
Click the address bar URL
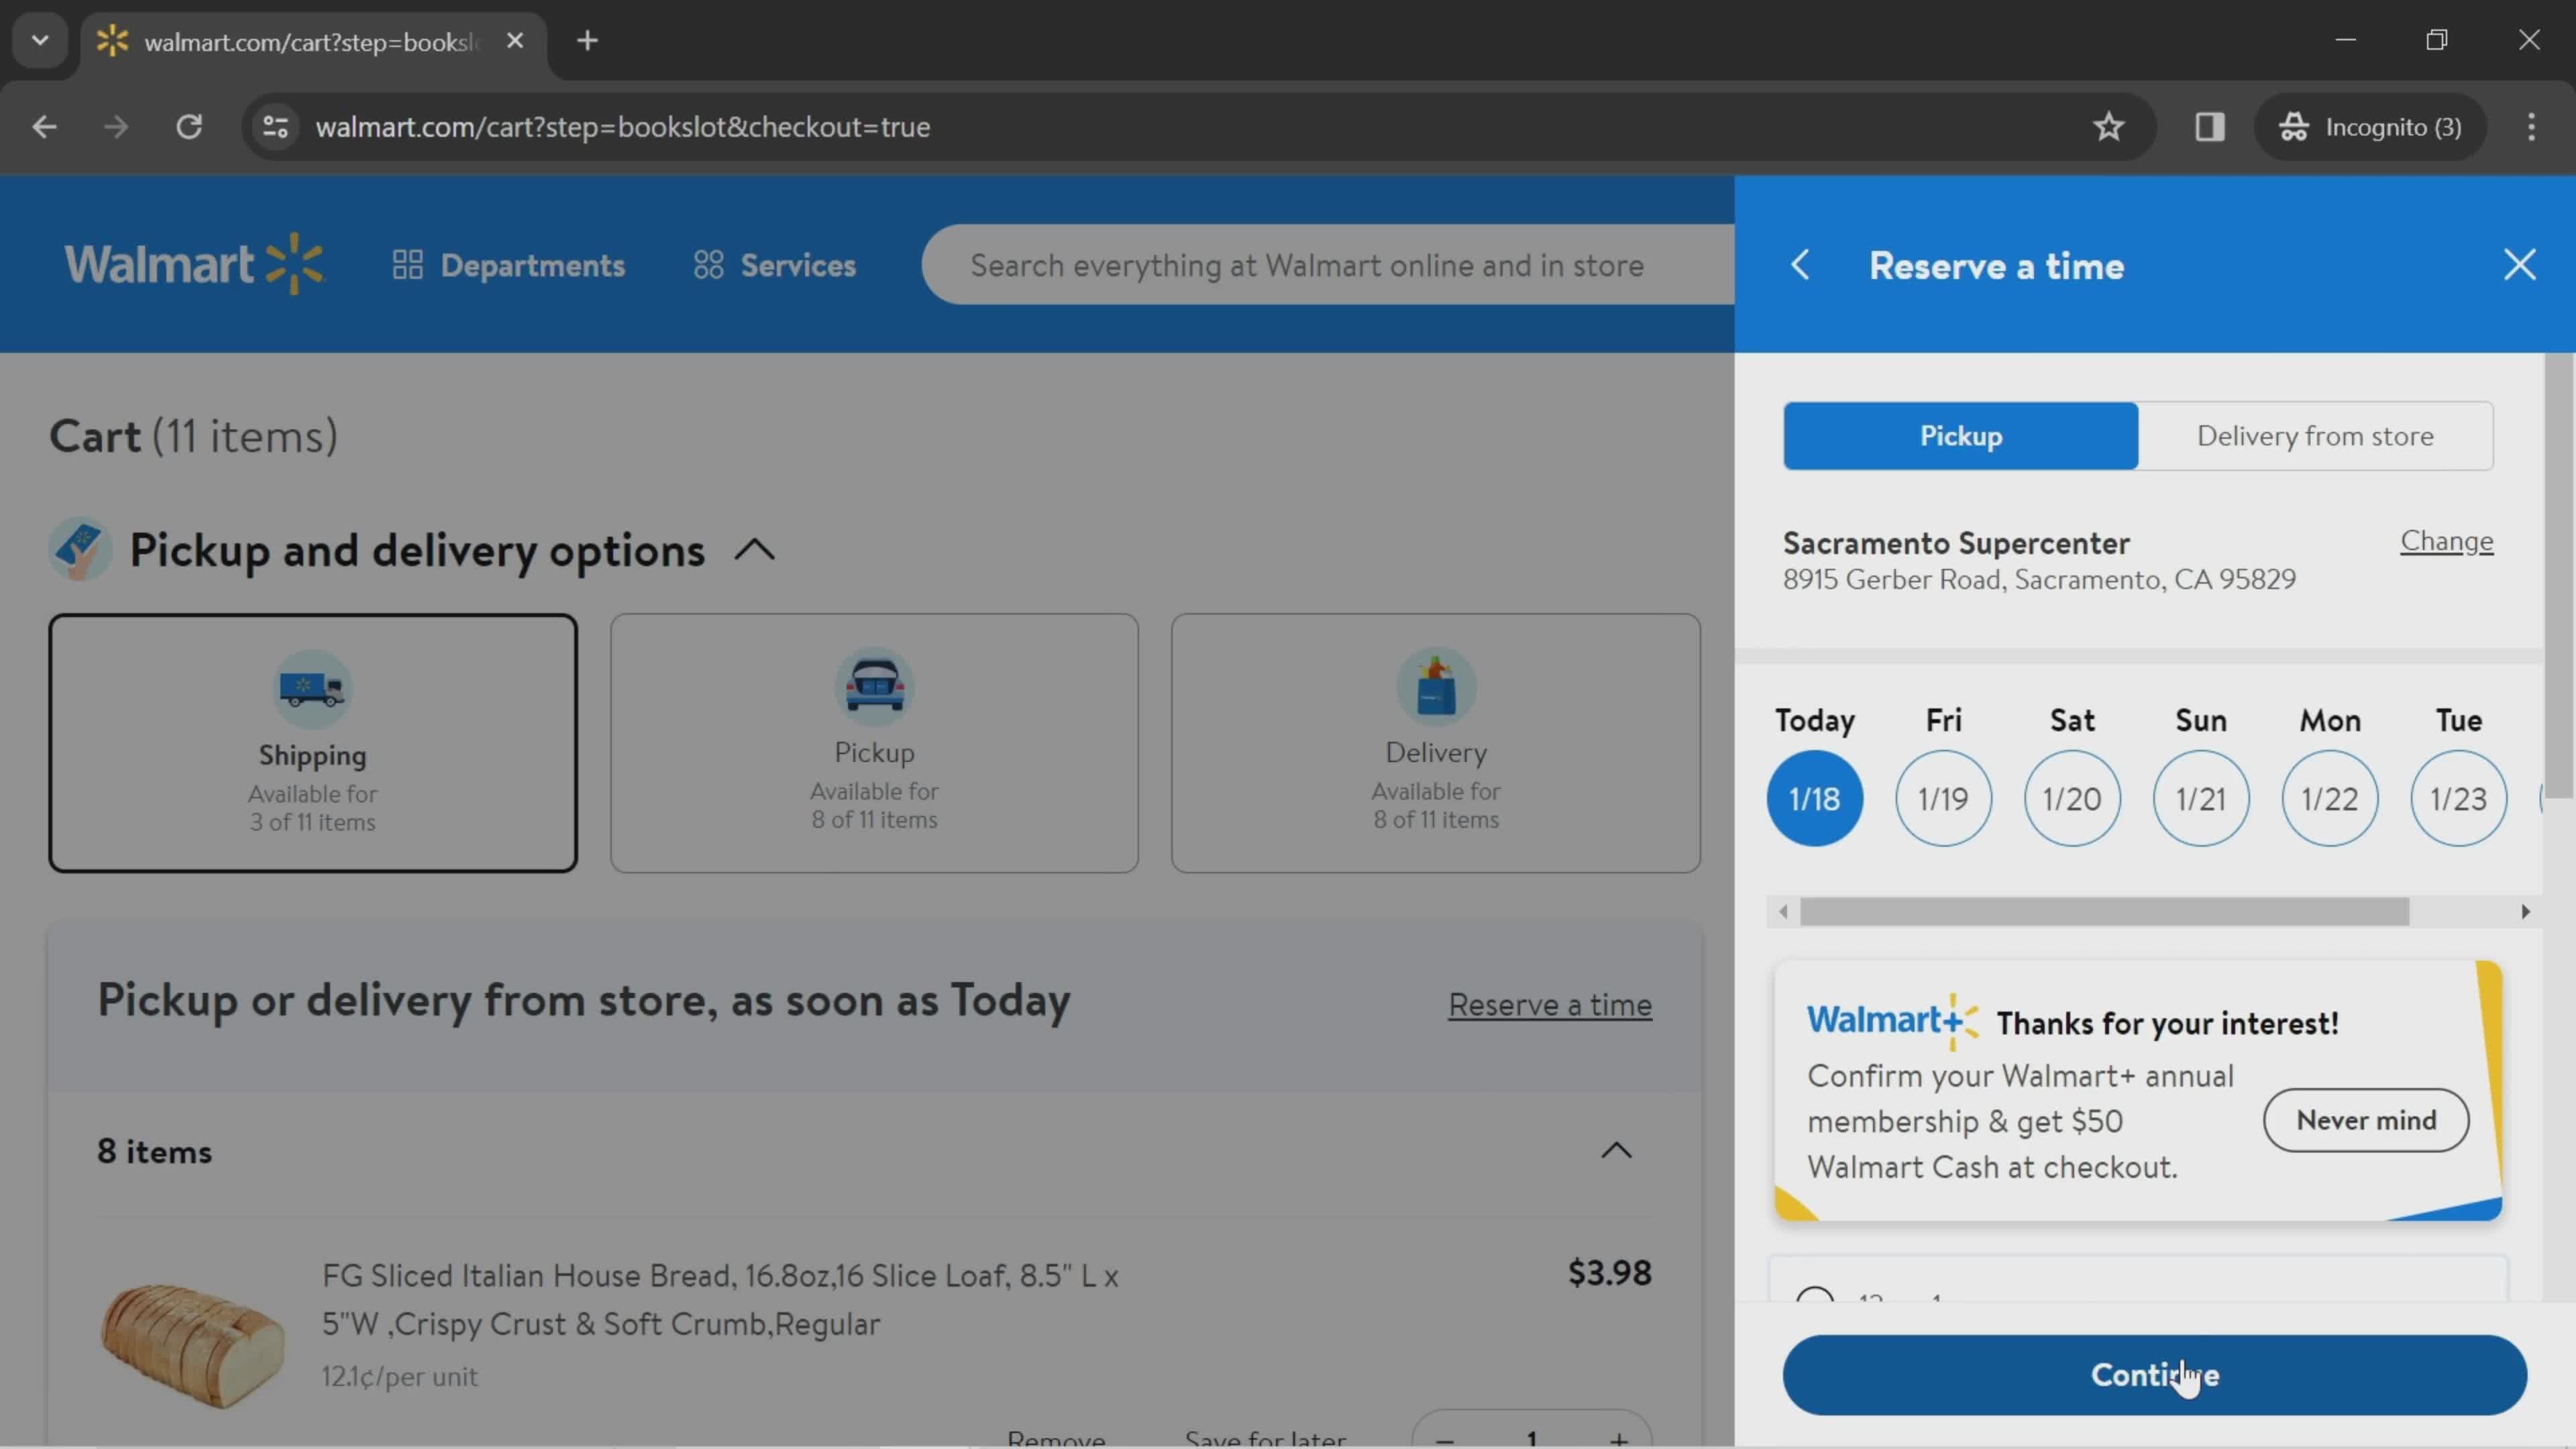[623, 127]
